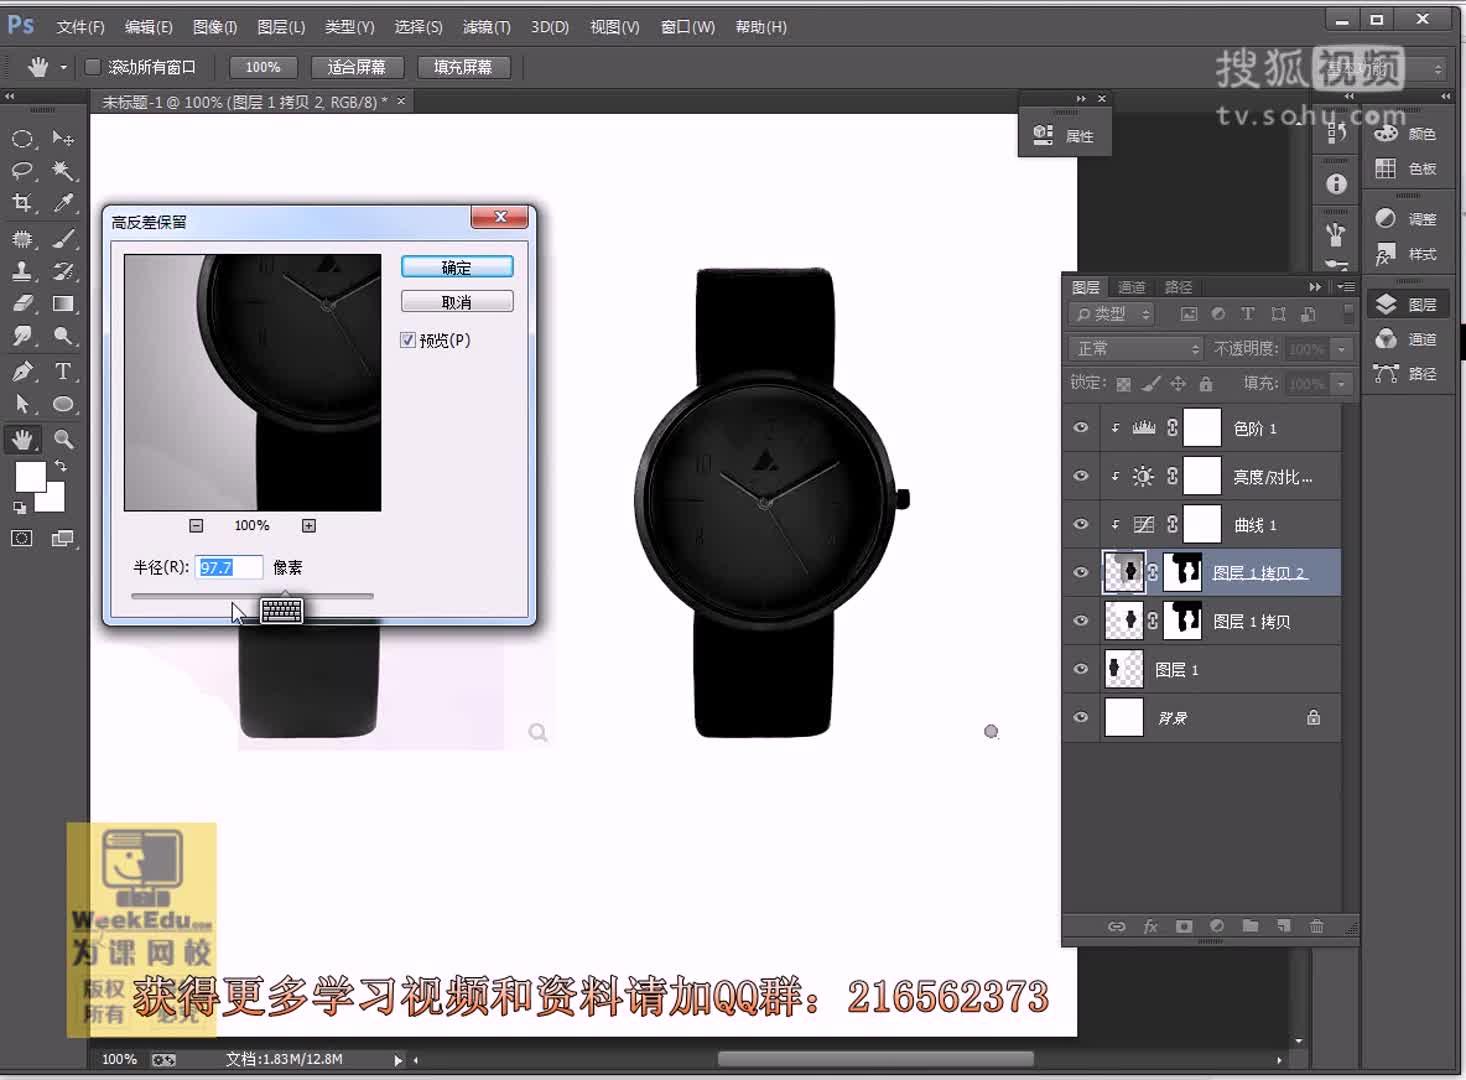Viewport: 1466px width, 1080px height.
Task: Open the 滤镜(T) menu
Action: 486,27
